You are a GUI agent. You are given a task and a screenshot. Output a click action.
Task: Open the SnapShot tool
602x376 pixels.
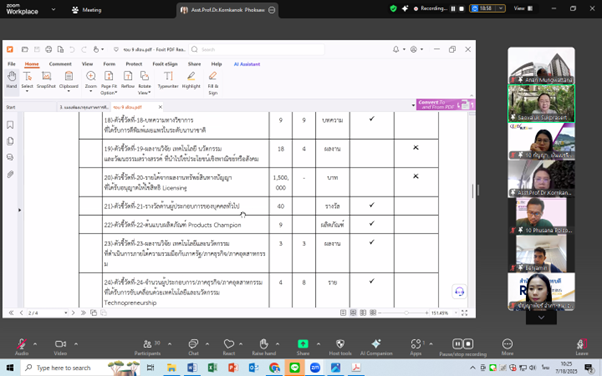(46, 80)
